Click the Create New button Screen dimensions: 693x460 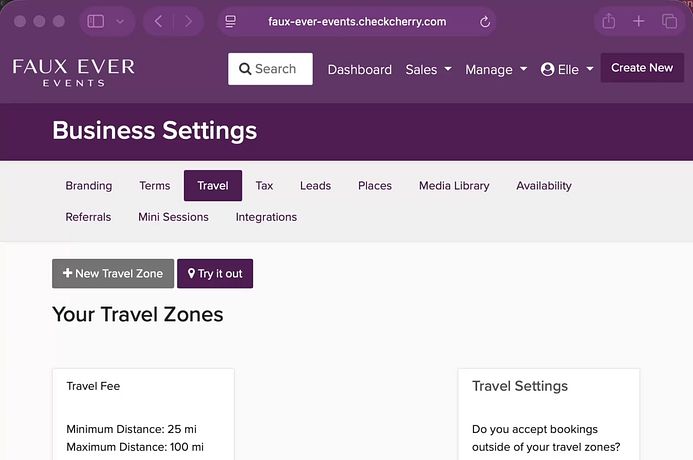642,68
